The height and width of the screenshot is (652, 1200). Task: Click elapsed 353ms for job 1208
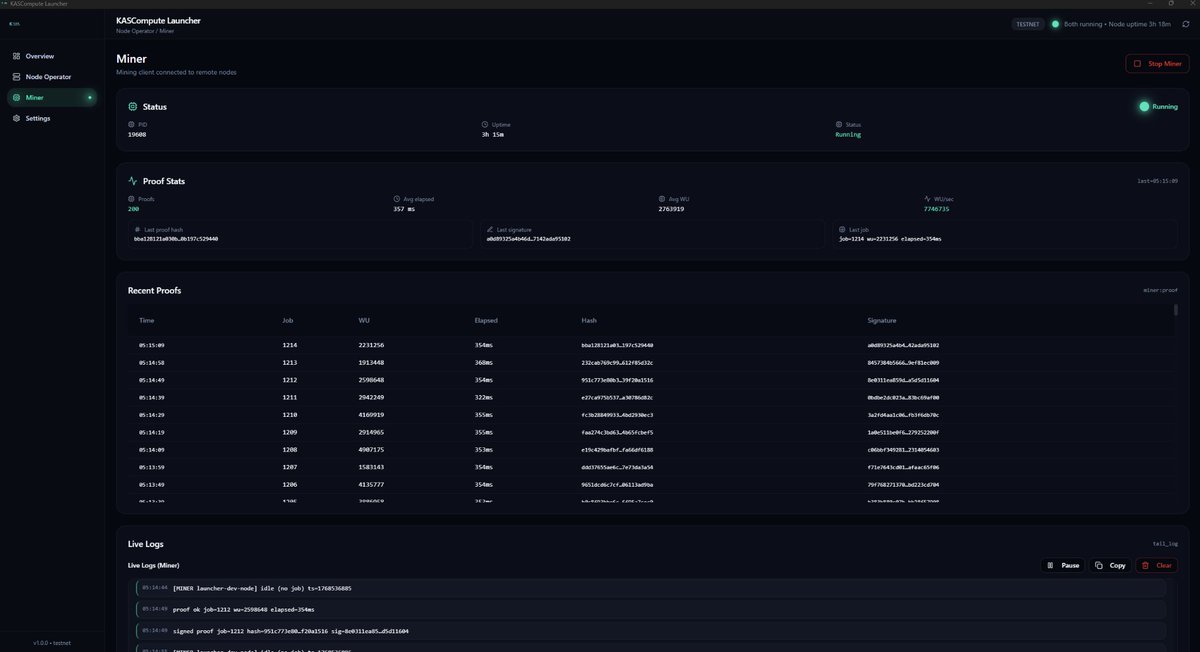[484, 449]
